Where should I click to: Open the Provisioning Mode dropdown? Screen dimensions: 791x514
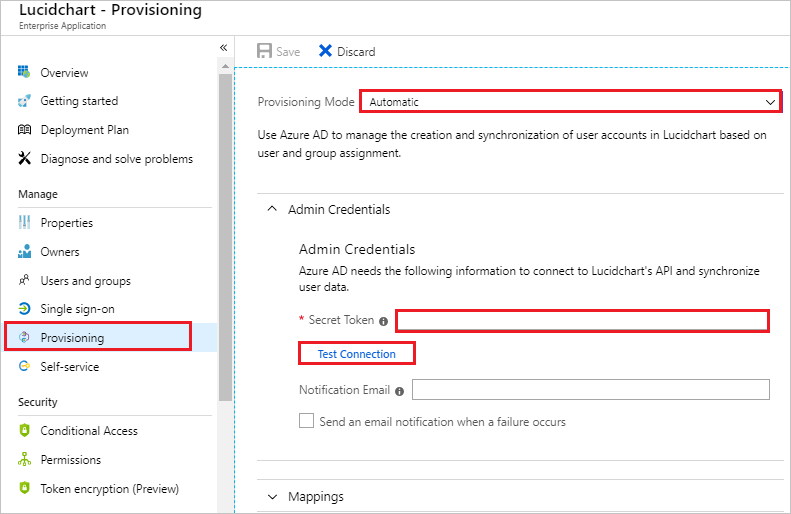(x=571, y=102)
